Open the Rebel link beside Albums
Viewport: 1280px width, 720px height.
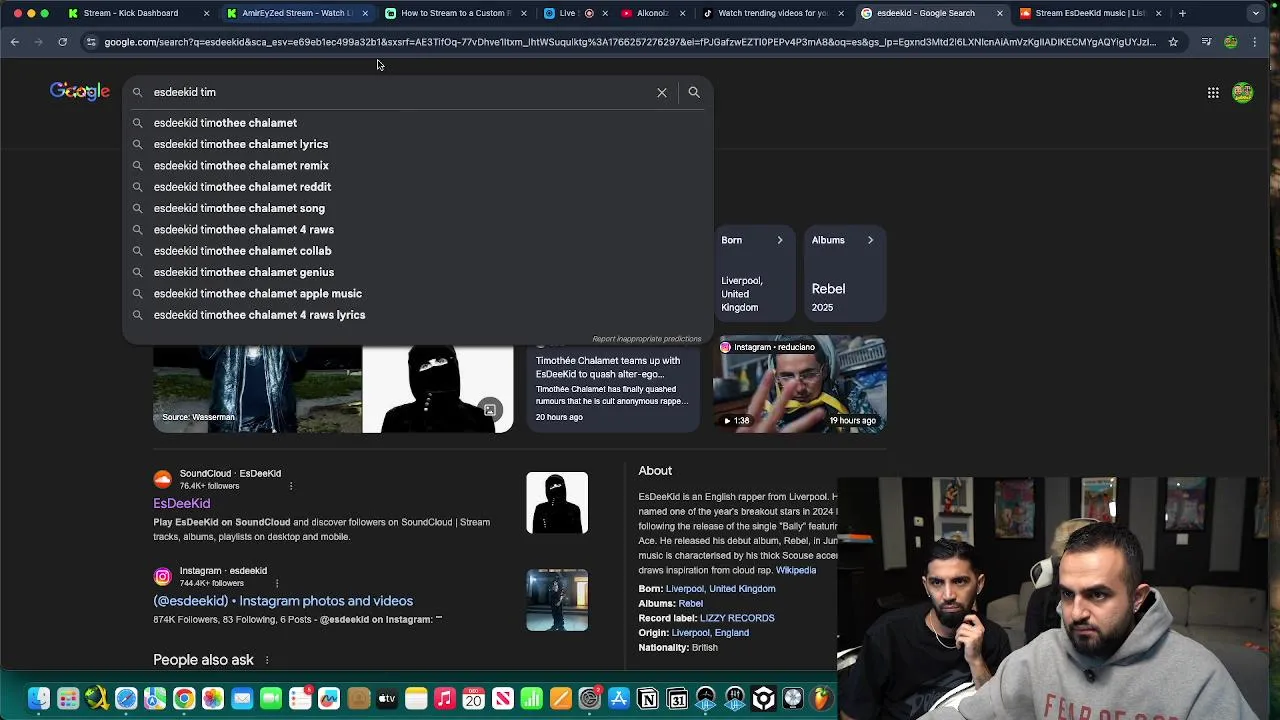coord(691,604)
